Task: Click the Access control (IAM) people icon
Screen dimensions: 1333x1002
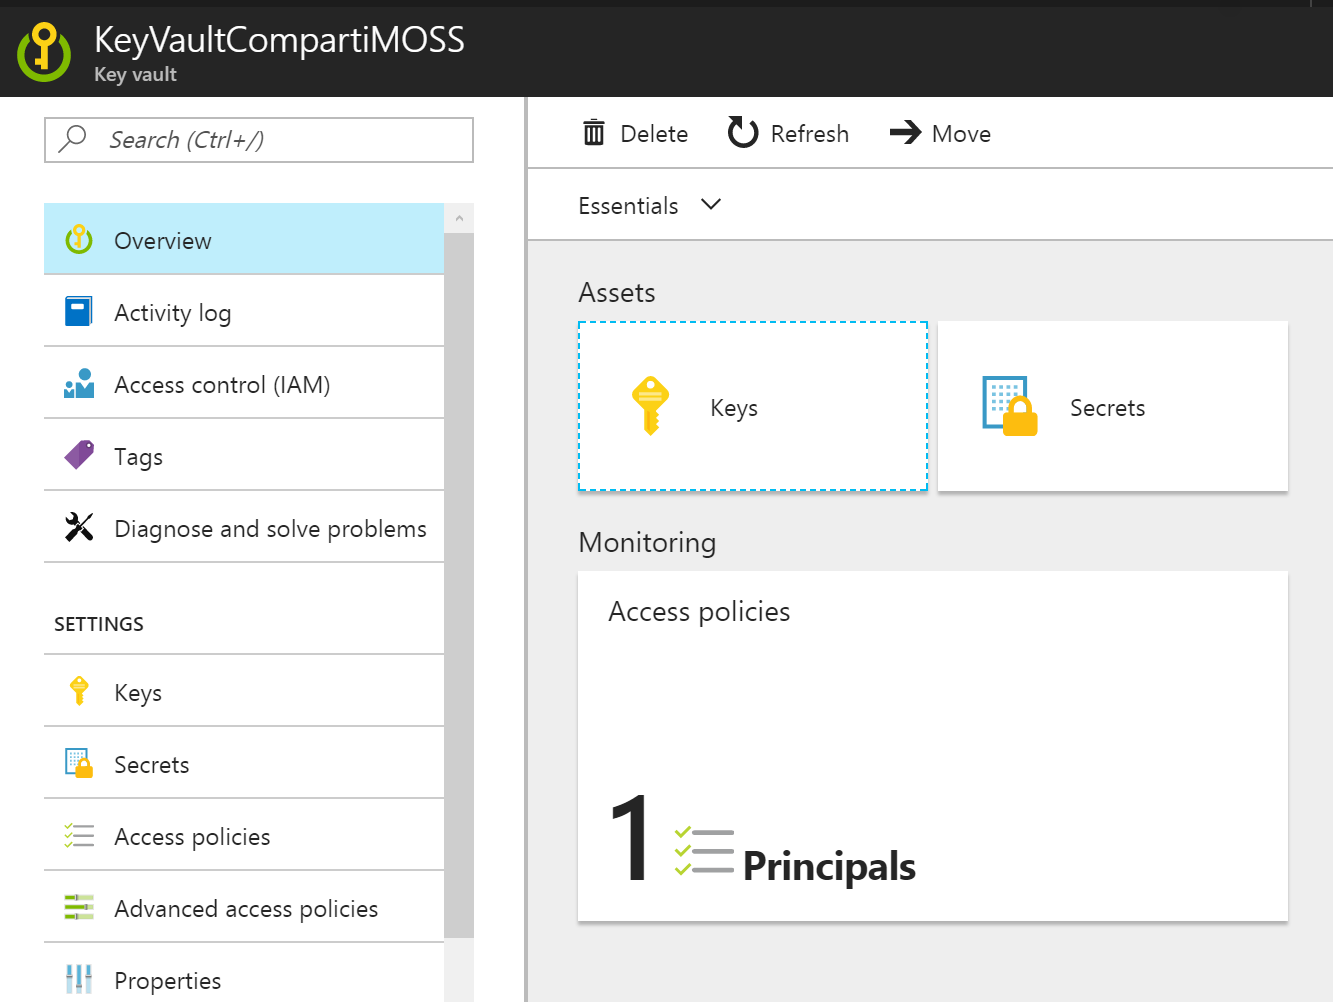Action: tap(78, 384)
